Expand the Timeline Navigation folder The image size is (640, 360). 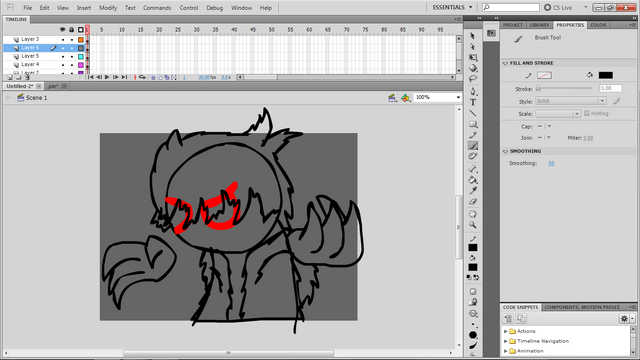[x=506, y=341]
